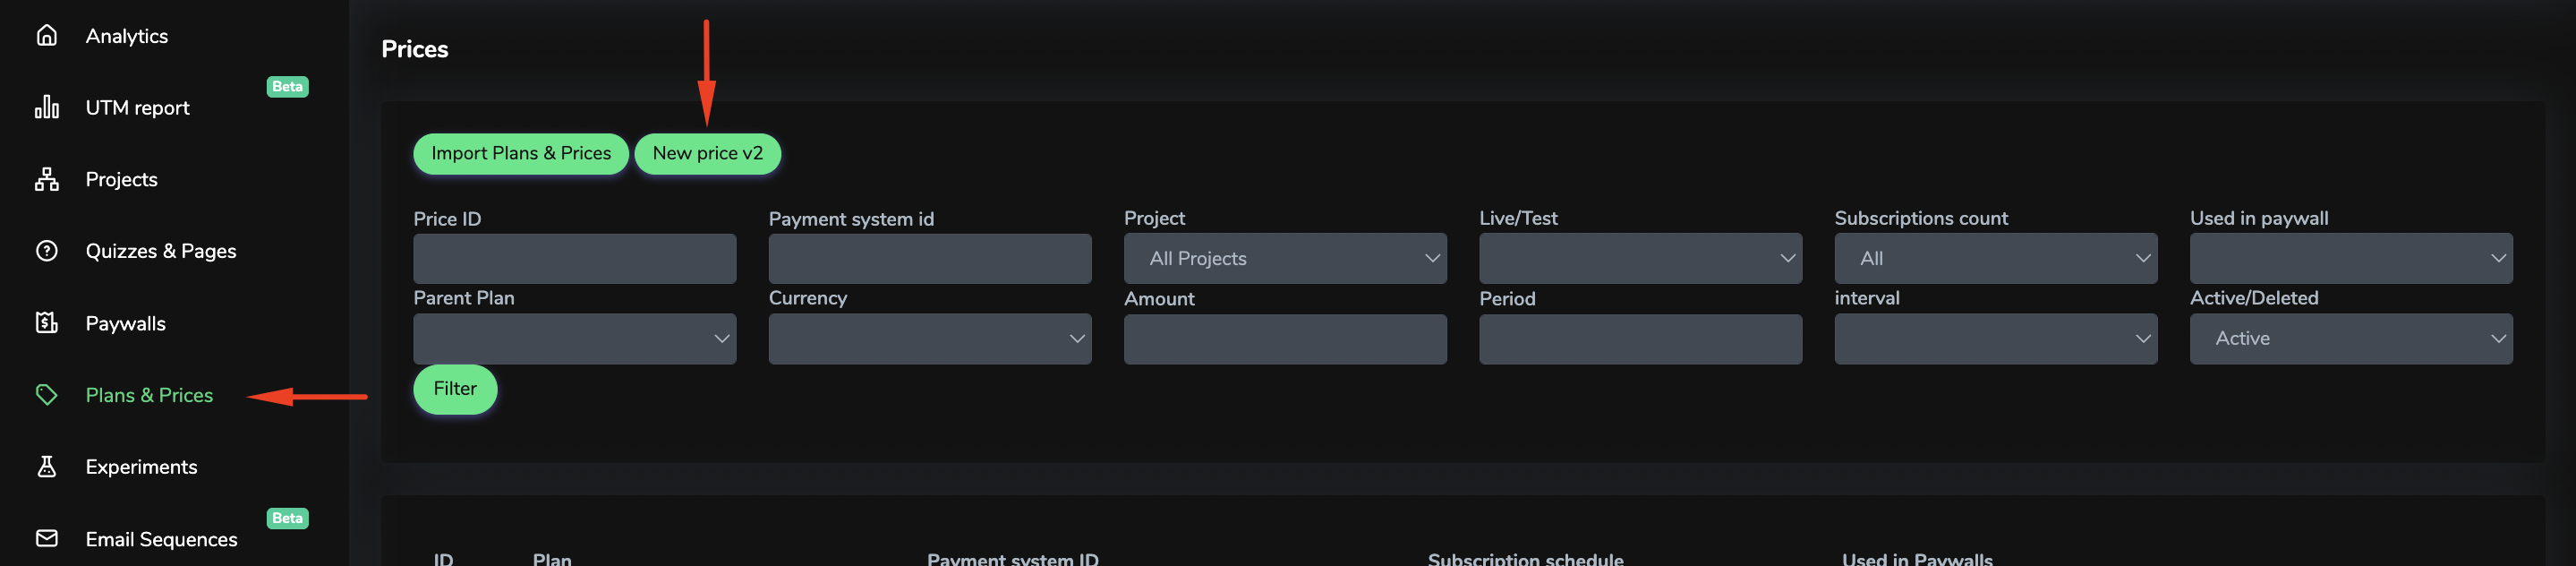
Task: Go to the Paywalls menu item
Action: [126, 323]
